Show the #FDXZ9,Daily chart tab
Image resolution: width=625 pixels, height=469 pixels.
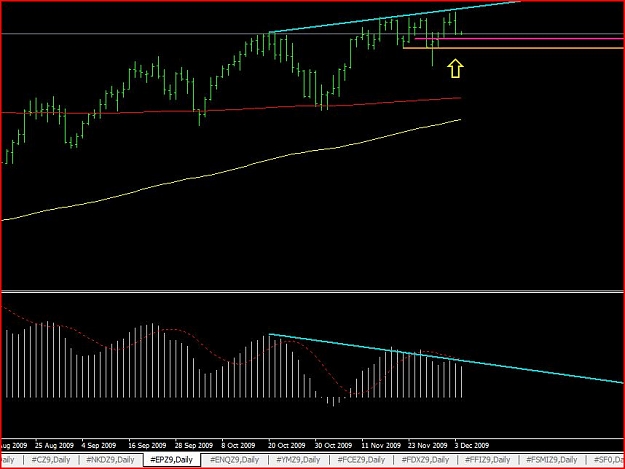[425, 460]
